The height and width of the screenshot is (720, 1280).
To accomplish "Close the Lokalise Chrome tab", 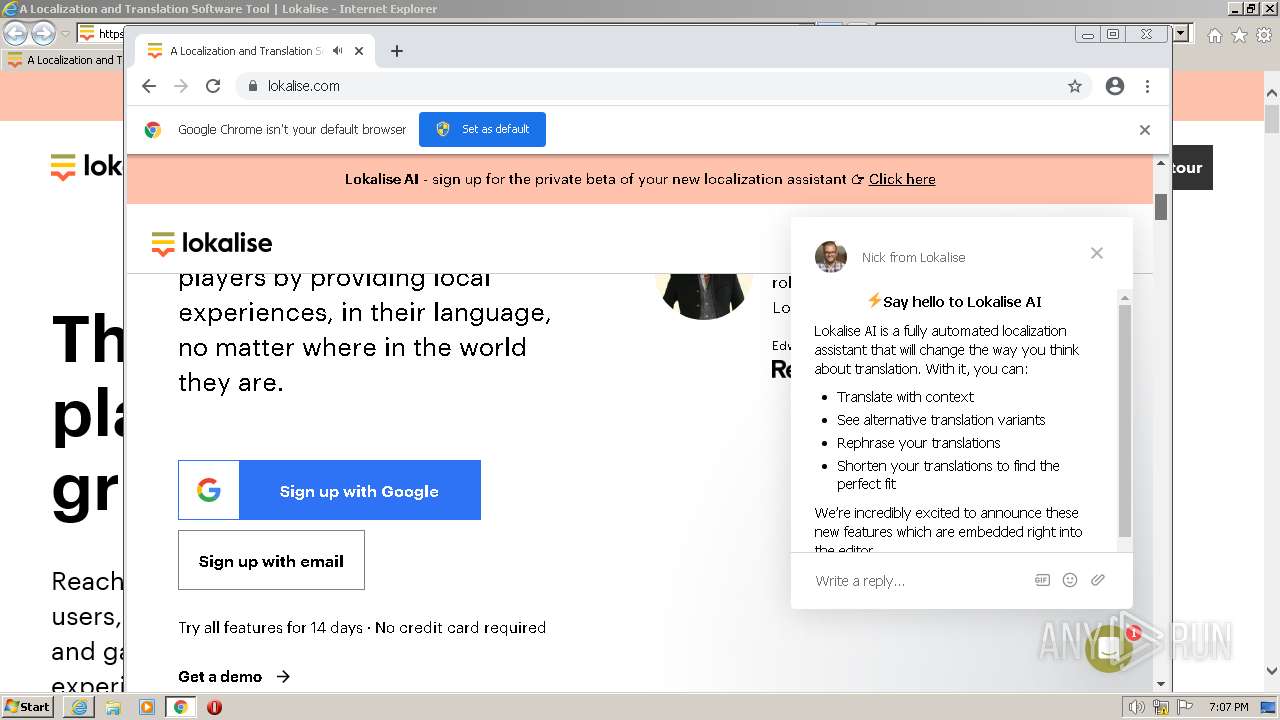I will tap(359, 51).
